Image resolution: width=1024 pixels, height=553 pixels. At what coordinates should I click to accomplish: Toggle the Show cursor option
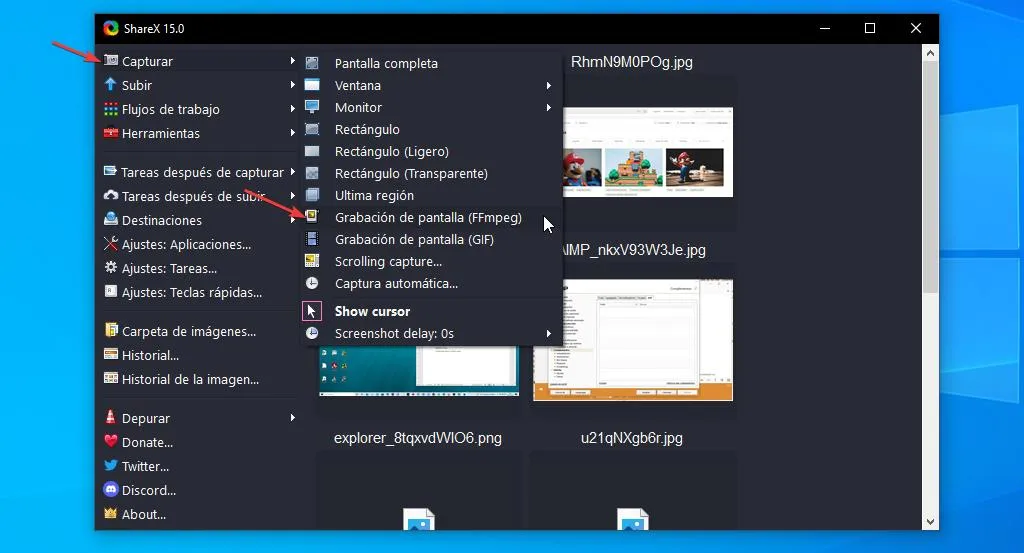click(371, 311)
